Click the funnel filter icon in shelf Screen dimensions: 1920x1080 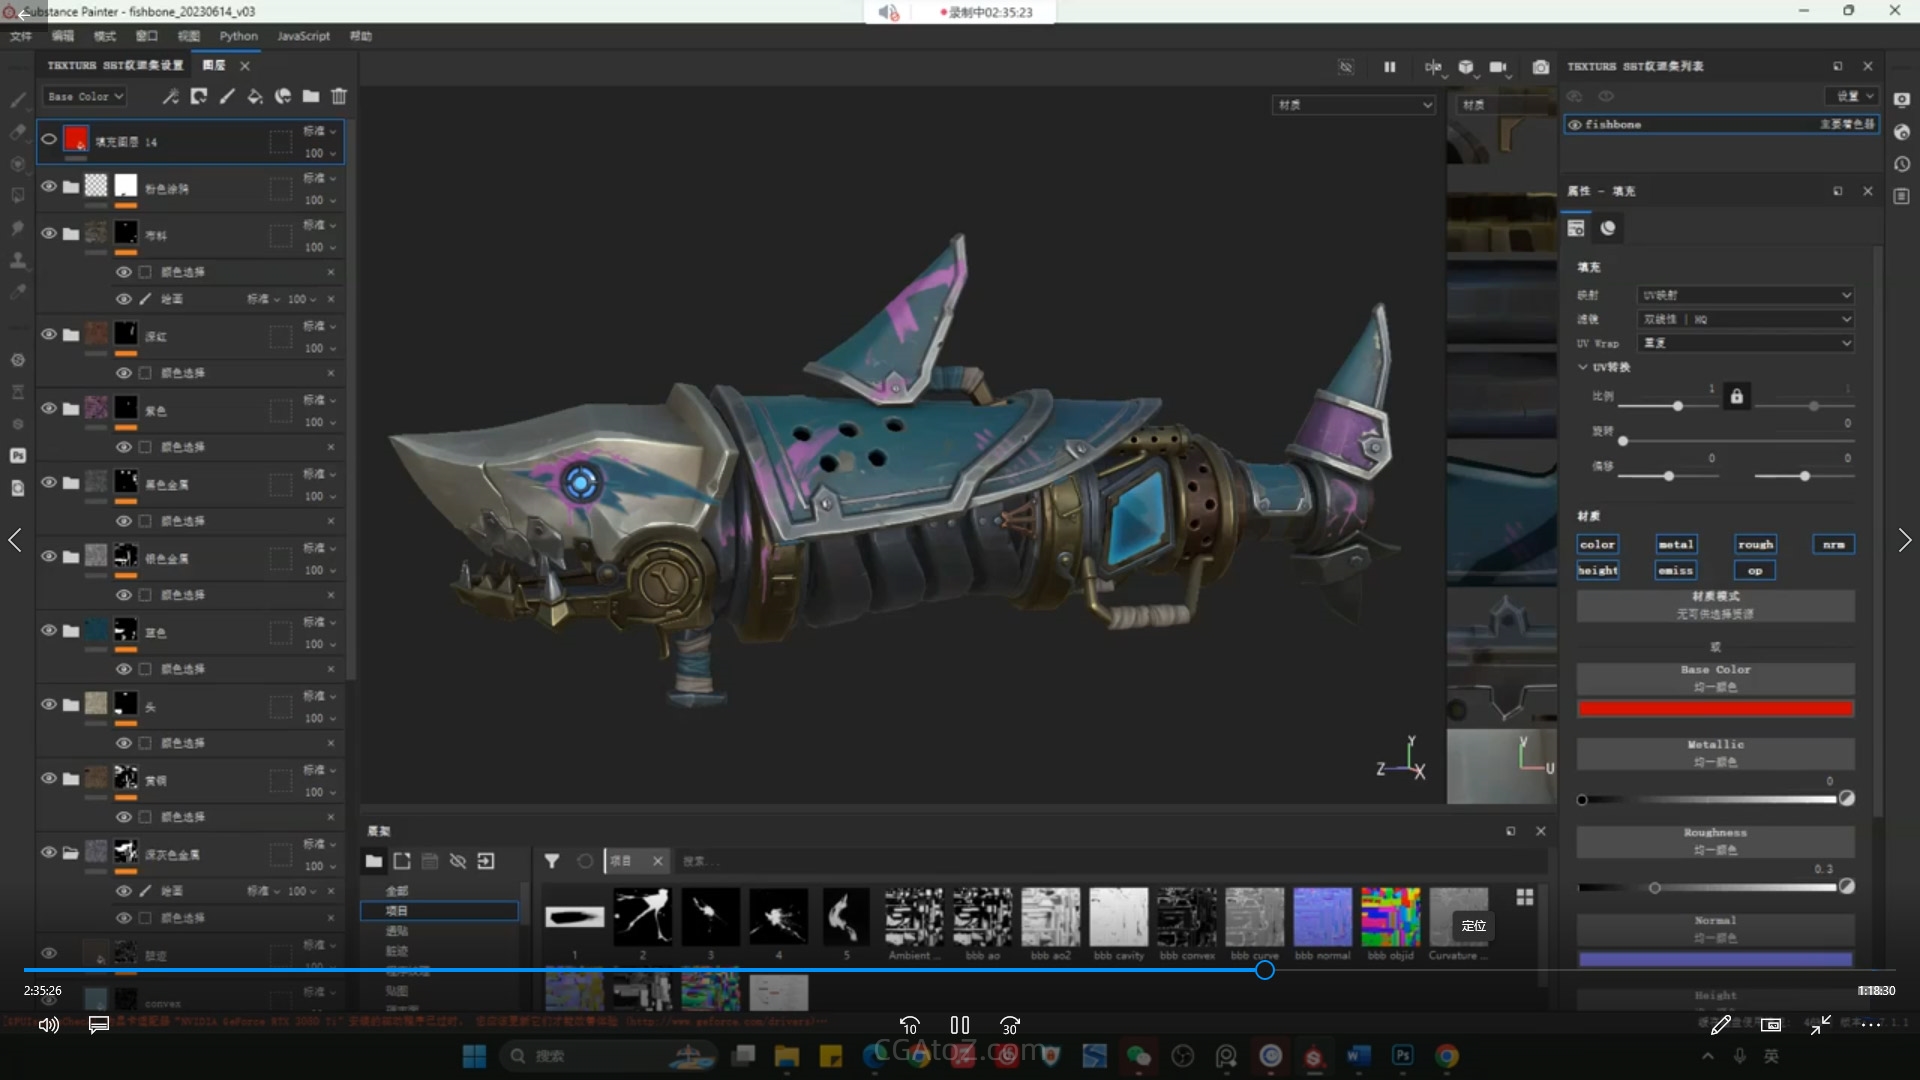click(x=551, y=861)
